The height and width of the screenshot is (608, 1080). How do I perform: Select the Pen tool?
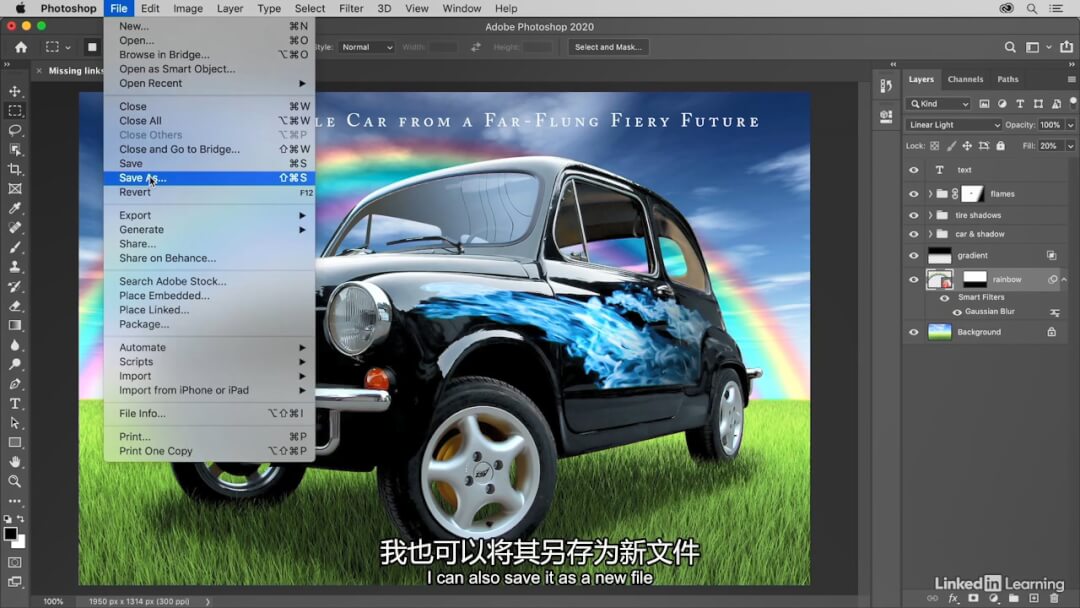[x=14, y=384]
